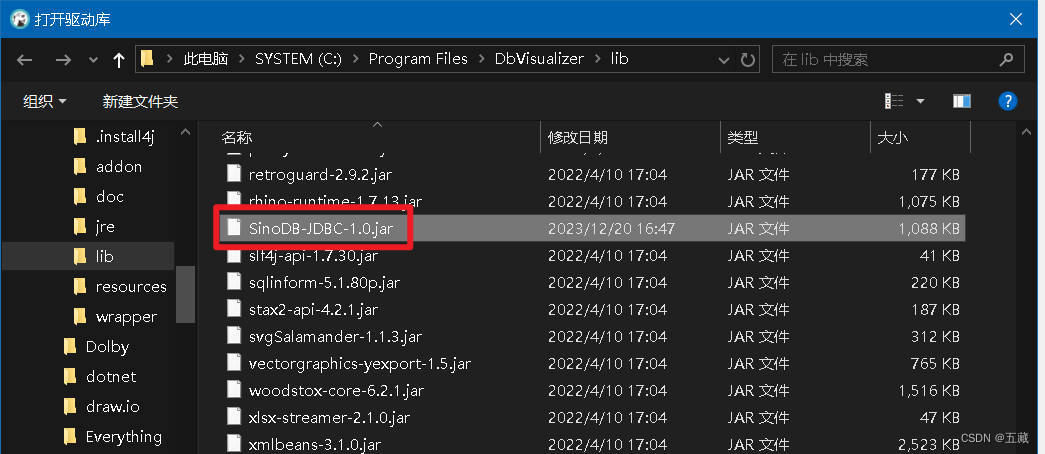
Task: Select sqlinform-5.1.80p.jar file
Action: click(x=324, y=283)
